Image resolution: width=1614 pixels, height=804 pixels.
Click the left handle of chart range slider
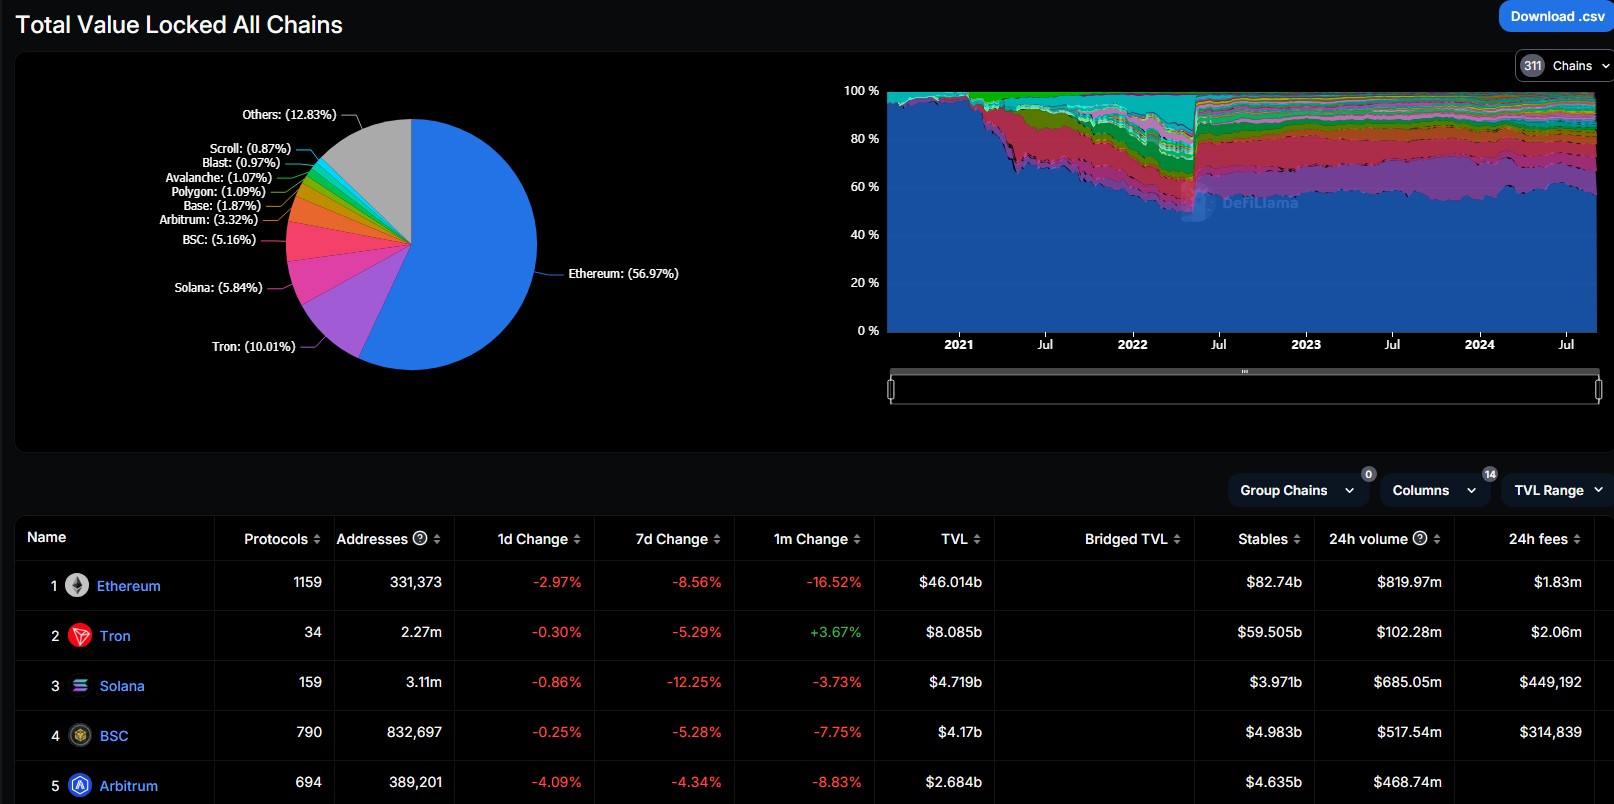click(x=891, y=388)
